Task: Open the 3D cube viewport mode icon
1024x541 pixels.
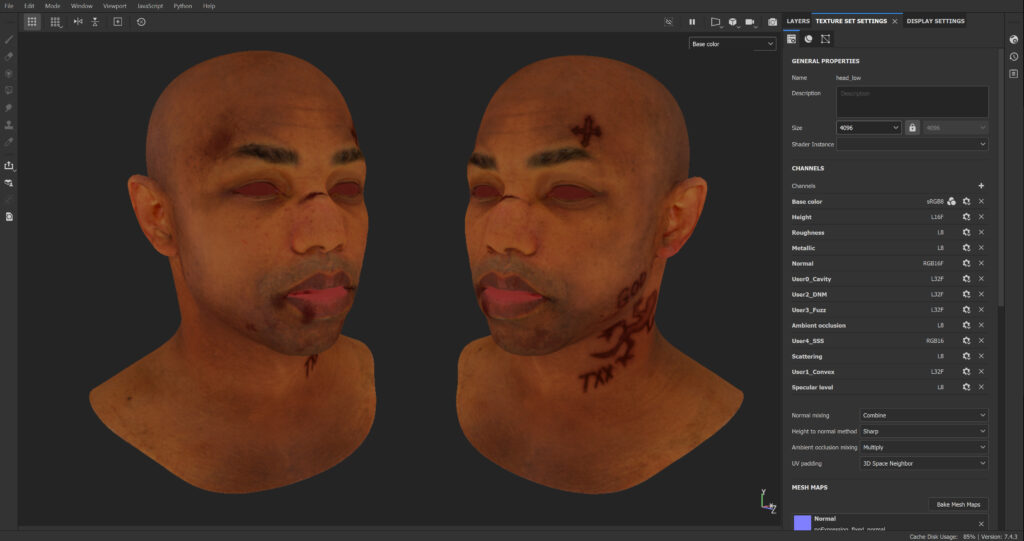Action: coord(733,22)
